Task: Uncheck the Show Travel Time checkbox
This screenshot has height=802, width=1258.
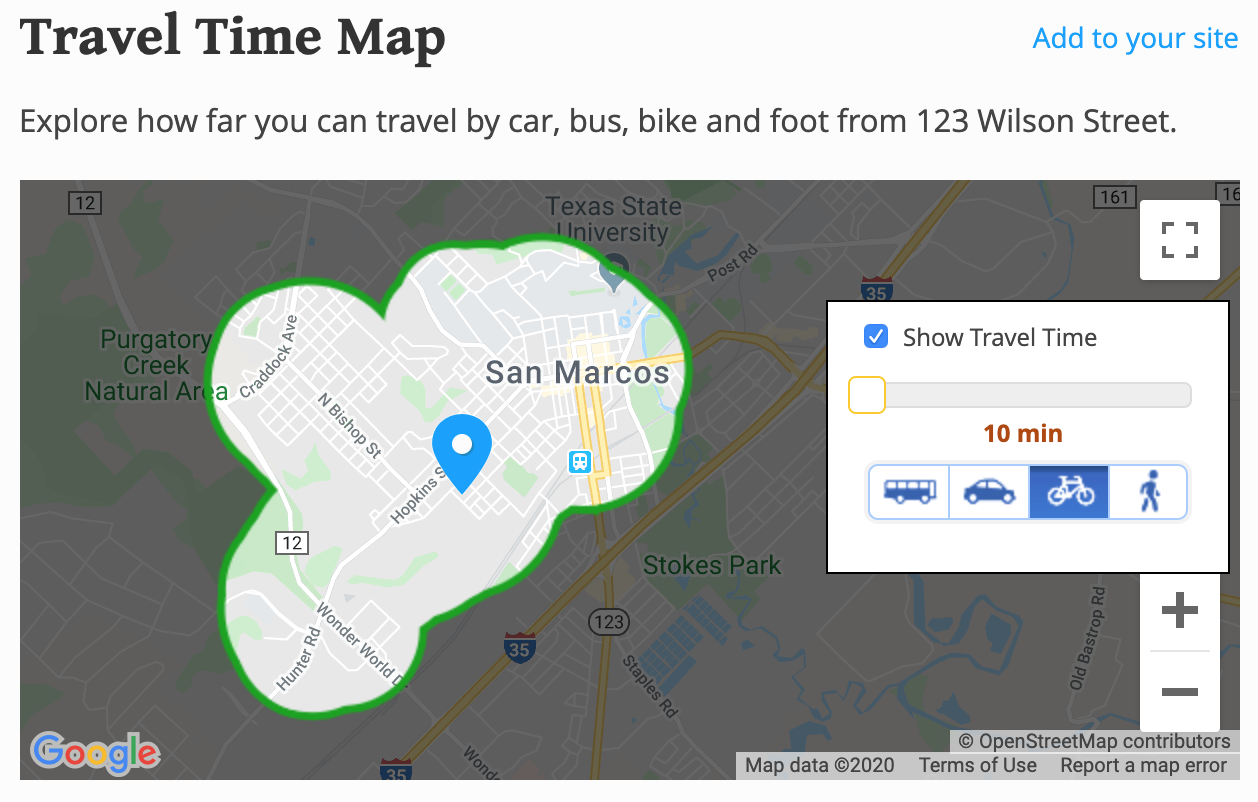Action: 876,337
